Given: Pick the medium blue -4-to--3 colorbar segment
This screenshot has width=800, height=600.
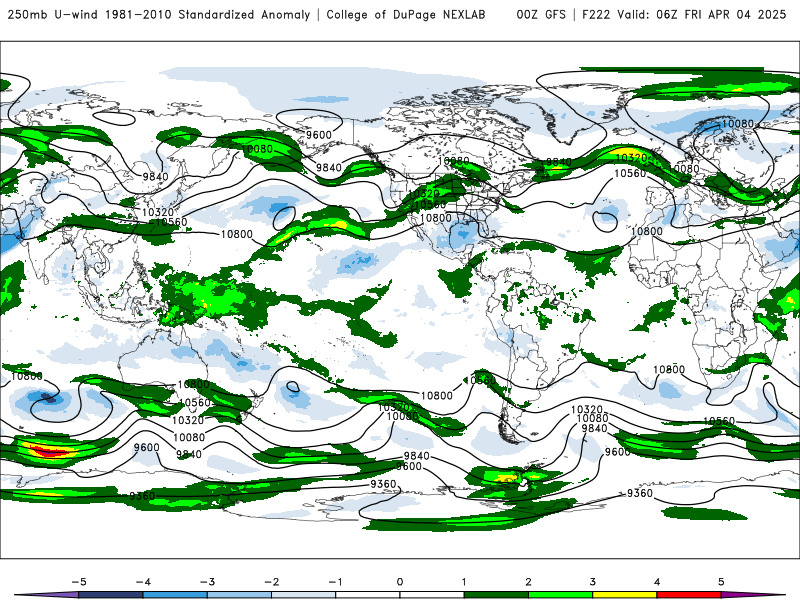Looking at the screenshot, I should pyautogui.click(x=175, y=595).
